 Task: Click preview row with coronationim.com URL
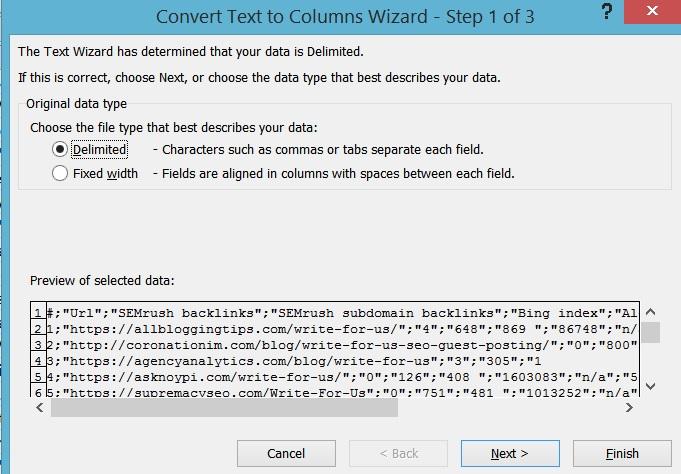click(x=342, y=345)
